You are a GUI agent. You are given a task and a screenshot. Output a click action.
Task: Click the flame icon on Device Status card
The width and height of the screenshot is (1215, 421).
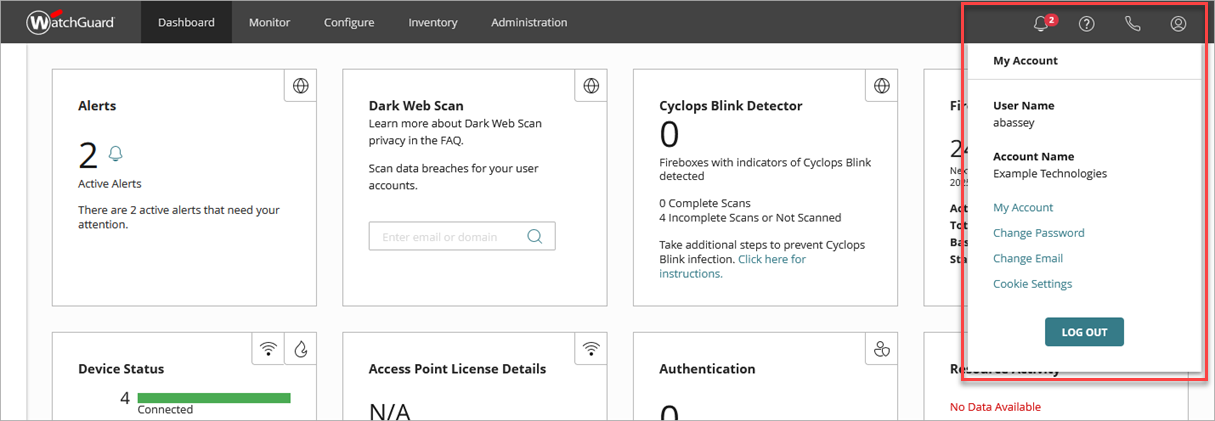tap(300, 349)
